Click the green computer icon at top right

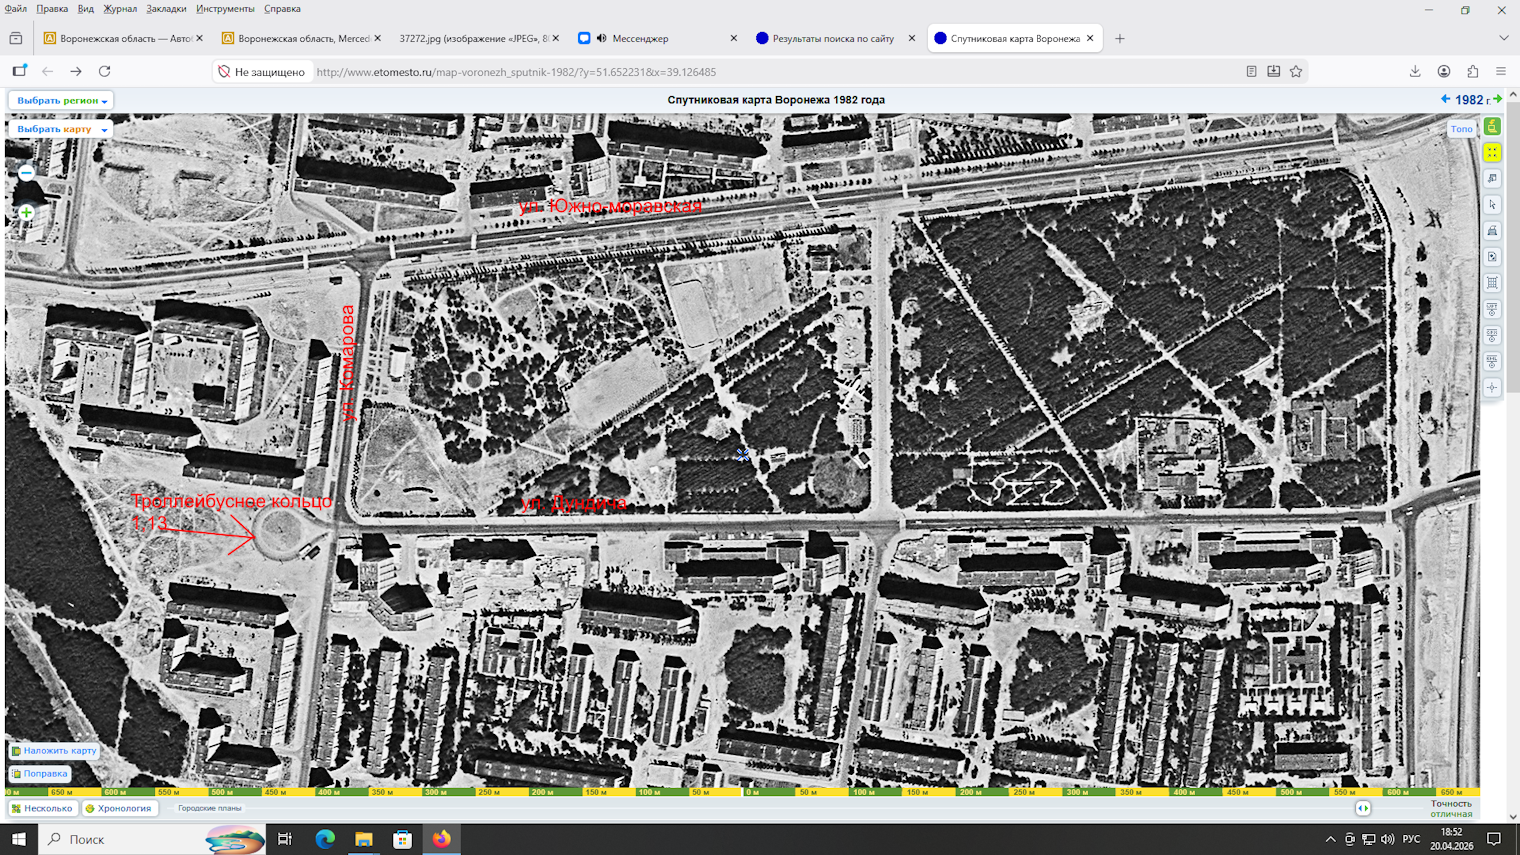[x=1492, y=127]
